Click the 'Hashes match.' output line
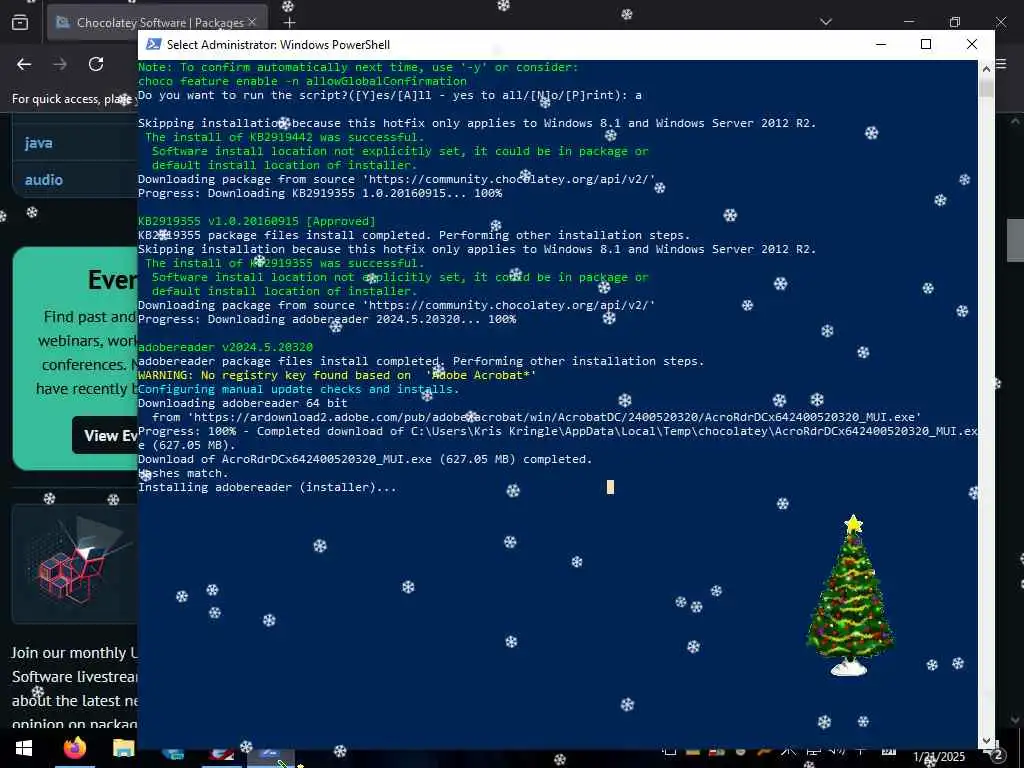1024x768 pixels. pyautogui.click(x=184, y=473)
